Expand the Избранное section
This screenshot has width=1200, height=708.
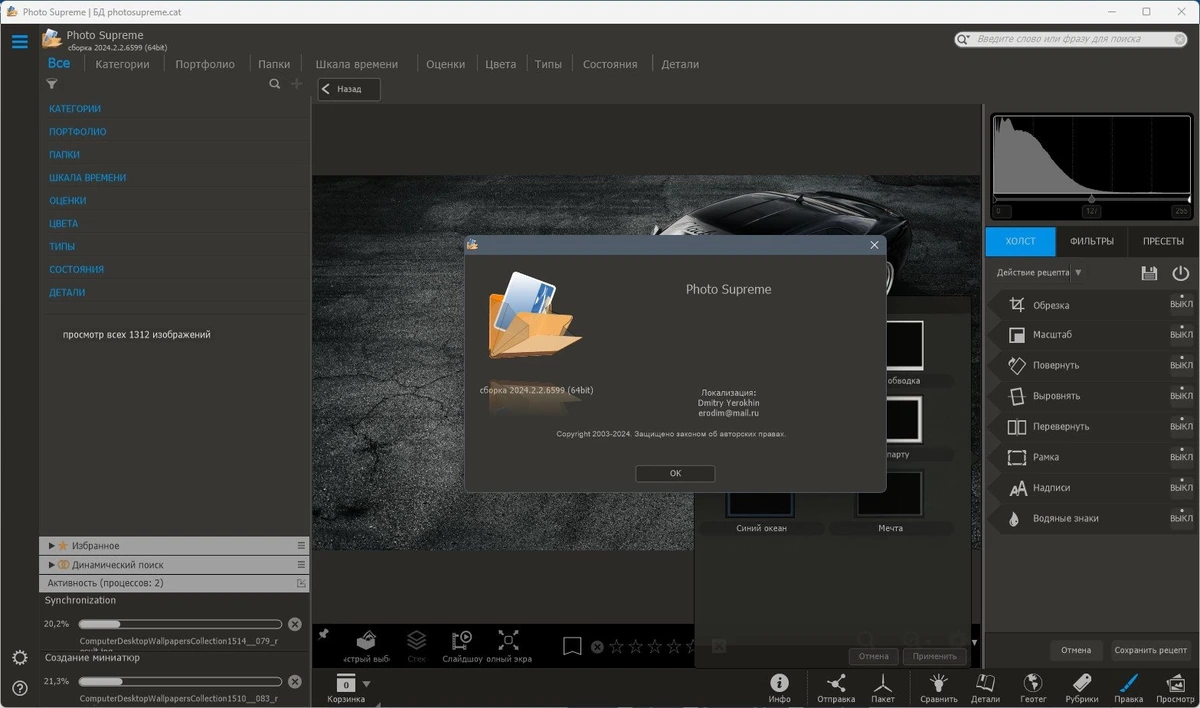(52, 546)
